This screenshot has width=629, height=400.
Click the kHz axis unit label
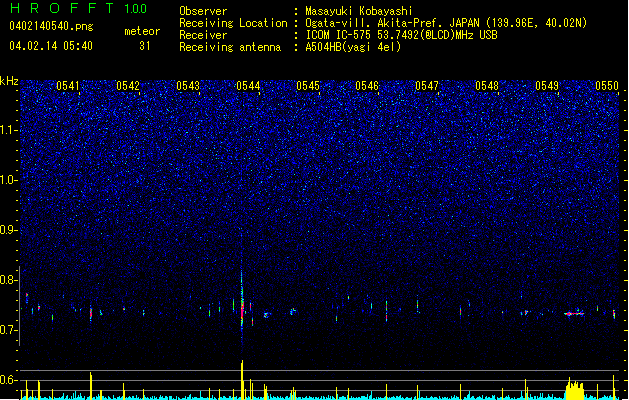(9, 81)
